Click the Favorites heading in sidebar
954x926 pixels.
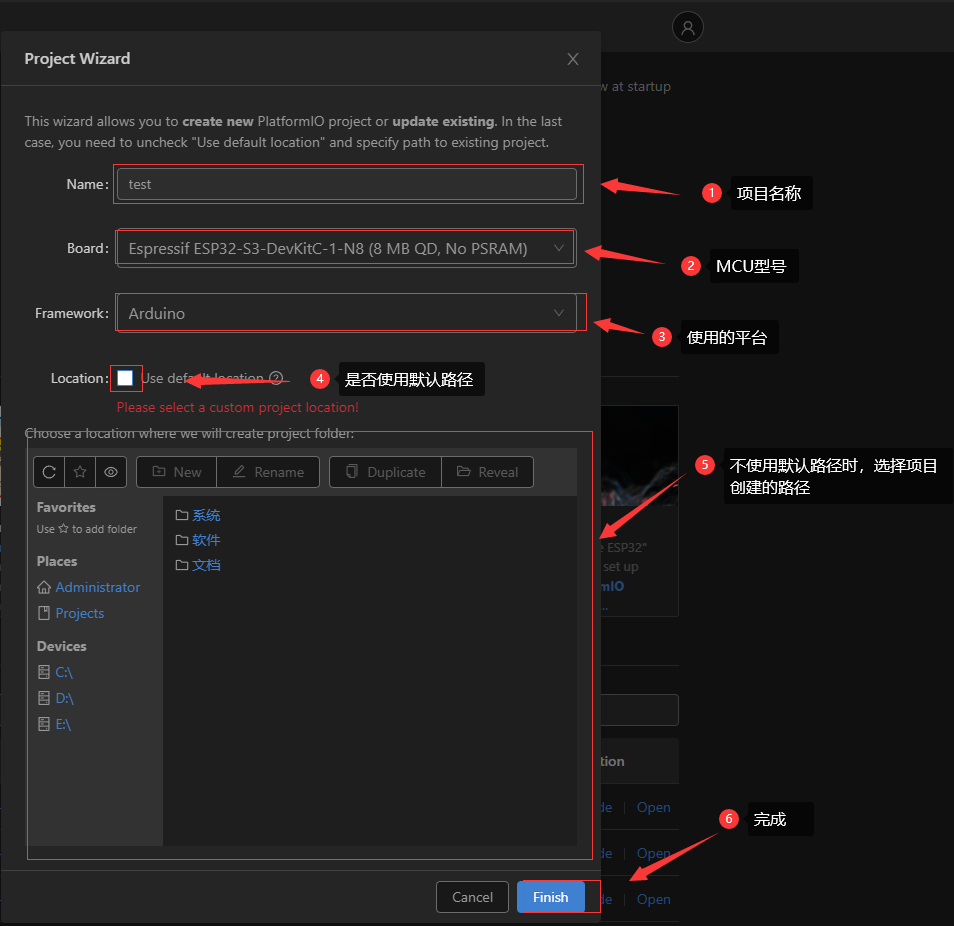pos(66,507)
